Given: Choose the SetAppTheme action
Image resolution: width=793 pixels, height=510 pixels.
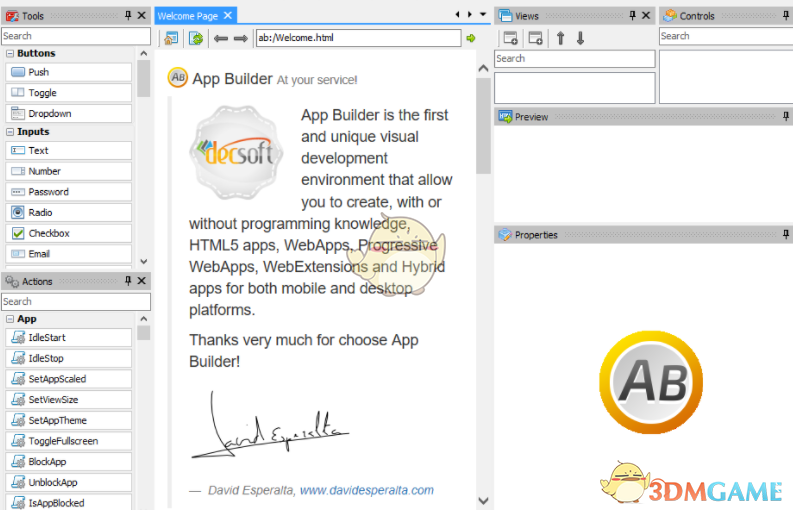Looking at the screenshot, I should [69, 421].
